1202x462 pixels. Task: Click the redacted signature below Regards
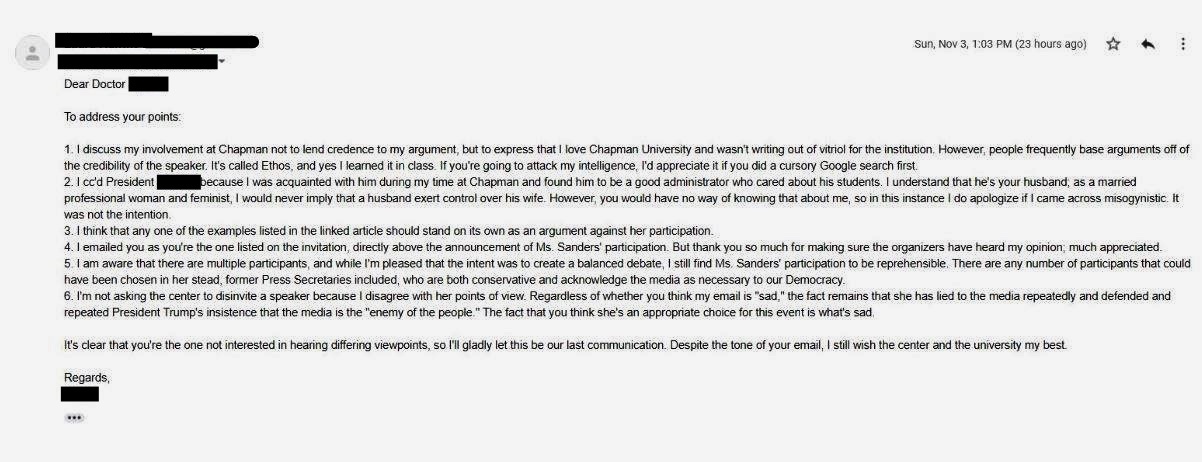pos(79,394)
